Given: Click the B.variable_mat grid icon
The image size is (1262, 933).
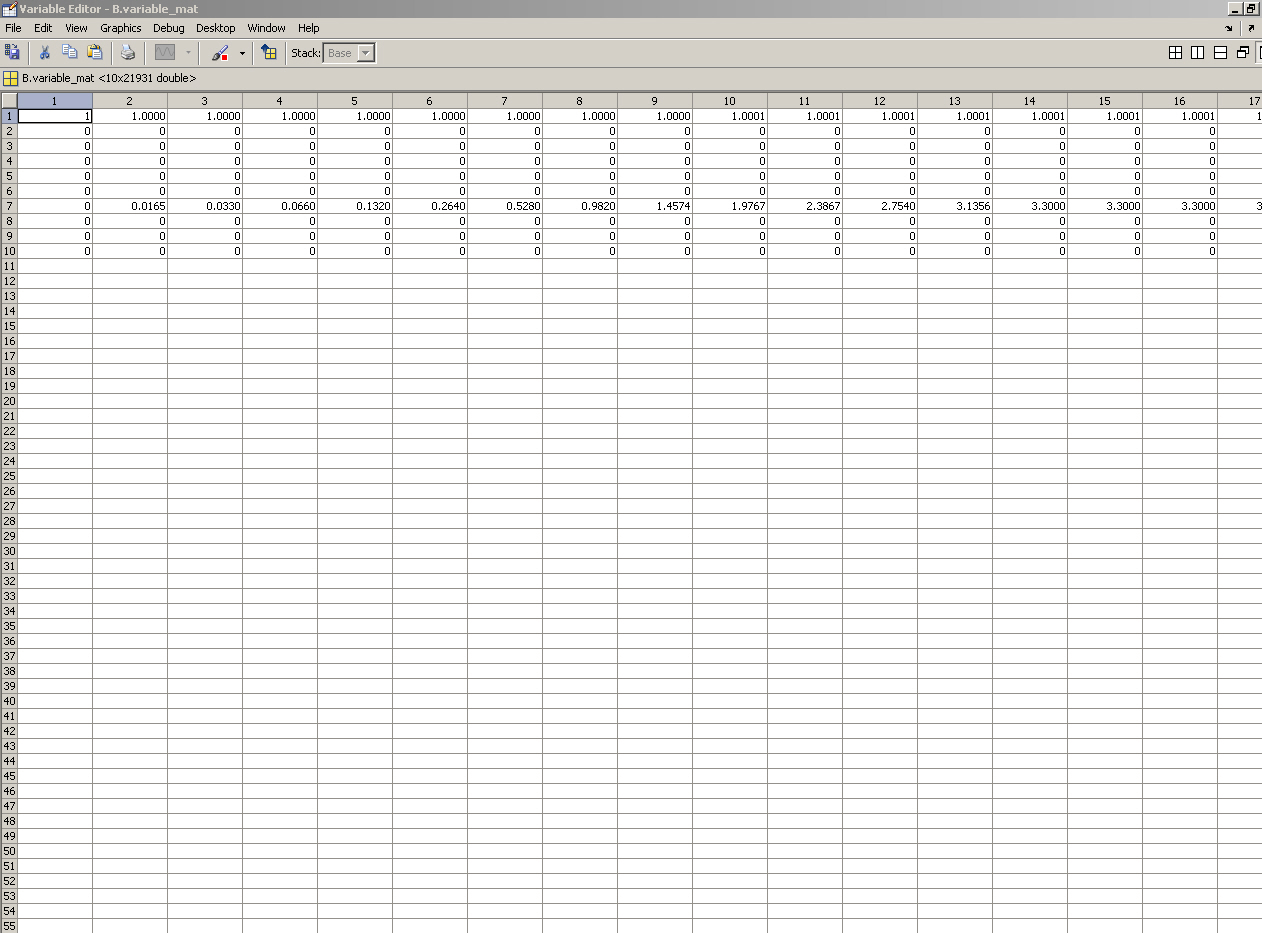Looking at the screenshot, I should tap(10, 78).
